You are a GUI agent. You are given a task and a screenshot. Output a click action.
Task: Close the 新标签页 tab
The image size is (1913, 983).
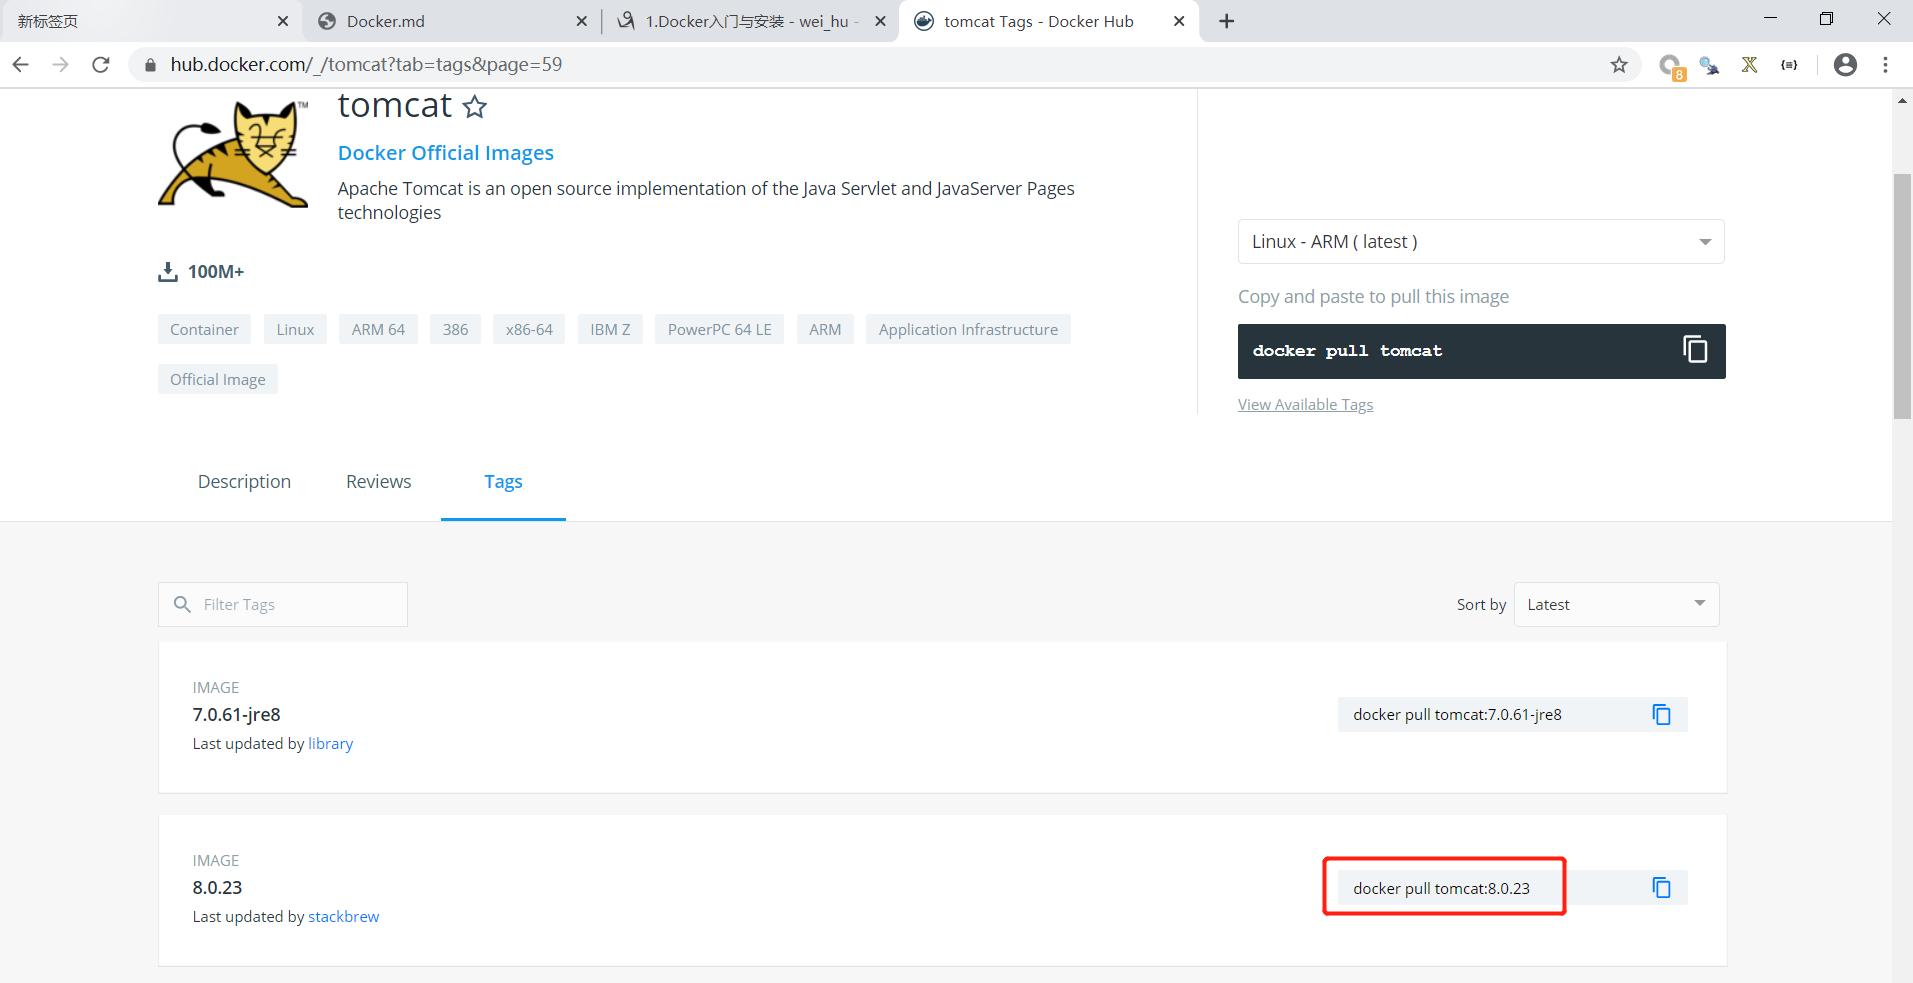click(283, 21)
